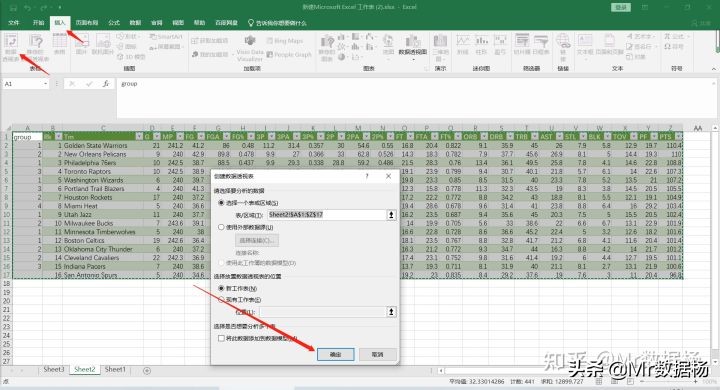Insert a Line sparkline
The height and width of the screenshot is (390, 720).
pos(462,45)
